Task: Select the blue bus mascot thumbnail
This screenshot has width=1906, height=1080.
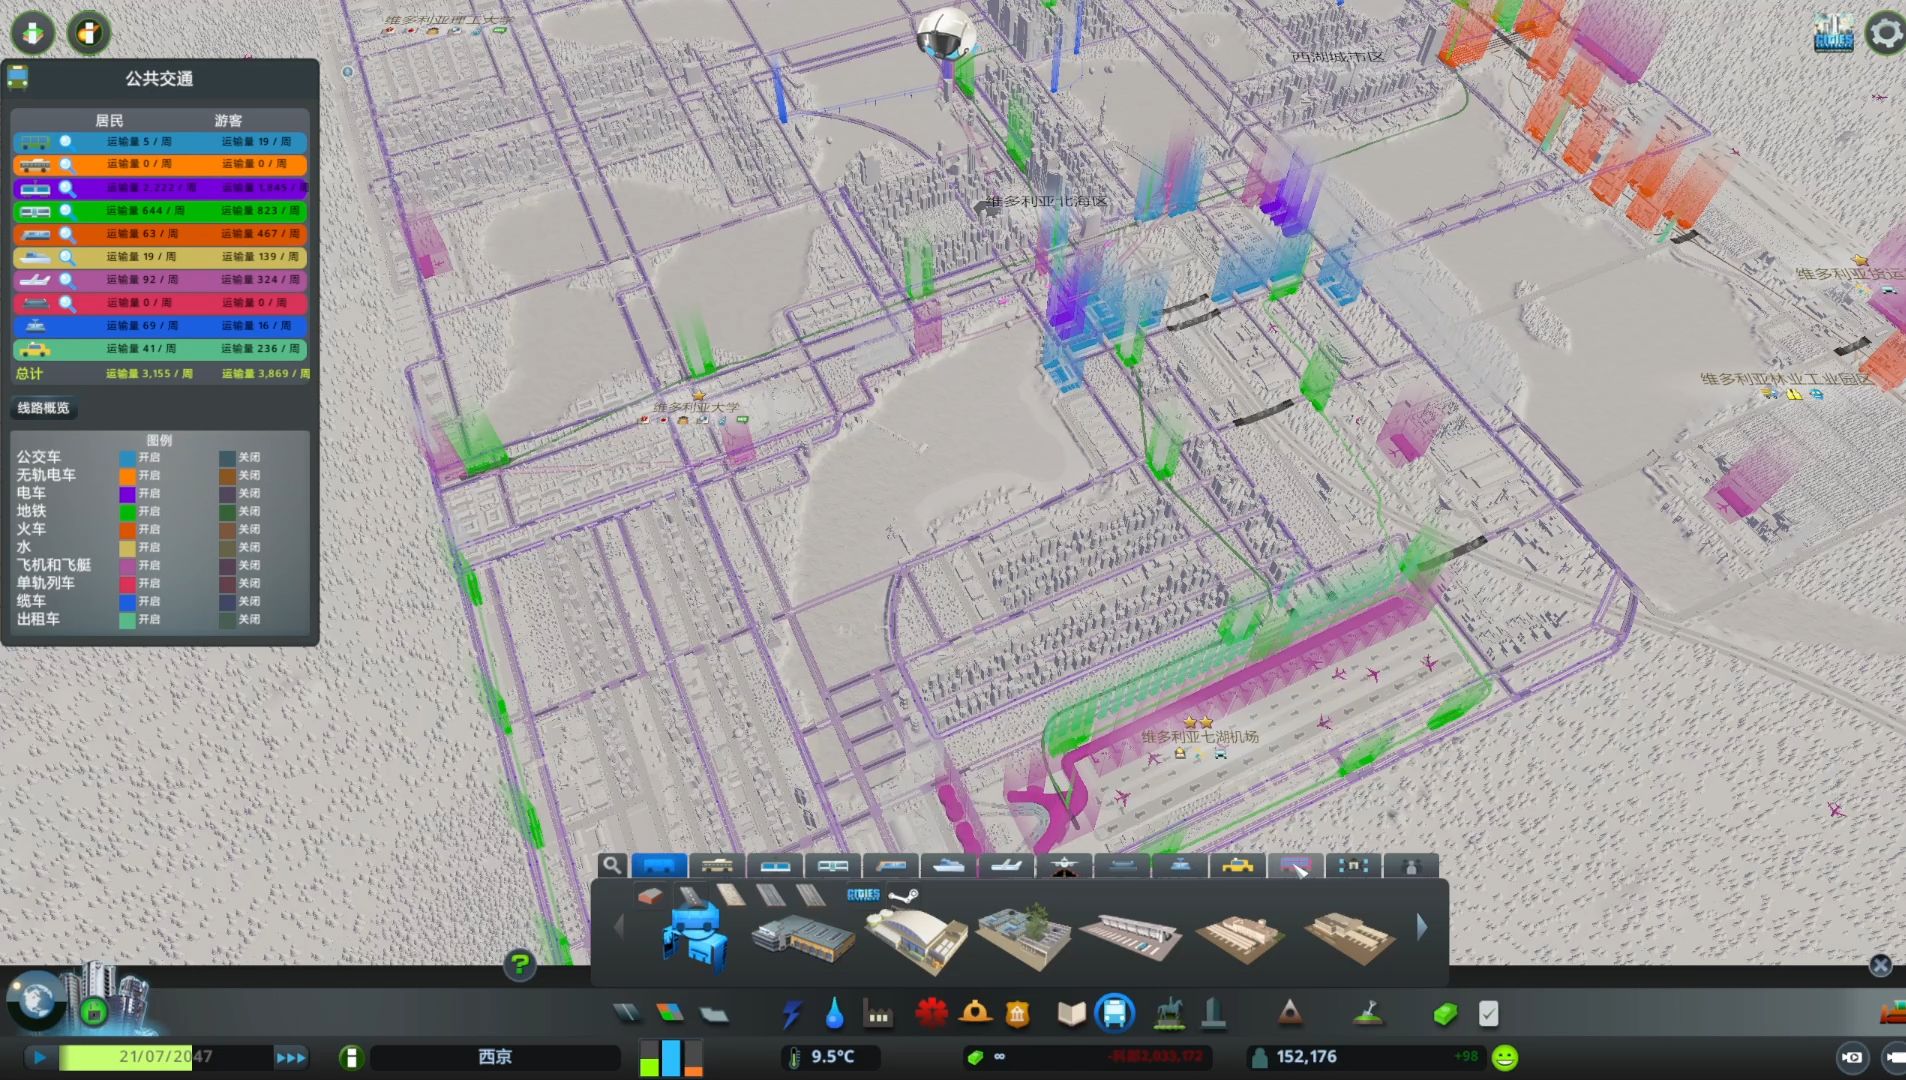Action: pos(694,936)
